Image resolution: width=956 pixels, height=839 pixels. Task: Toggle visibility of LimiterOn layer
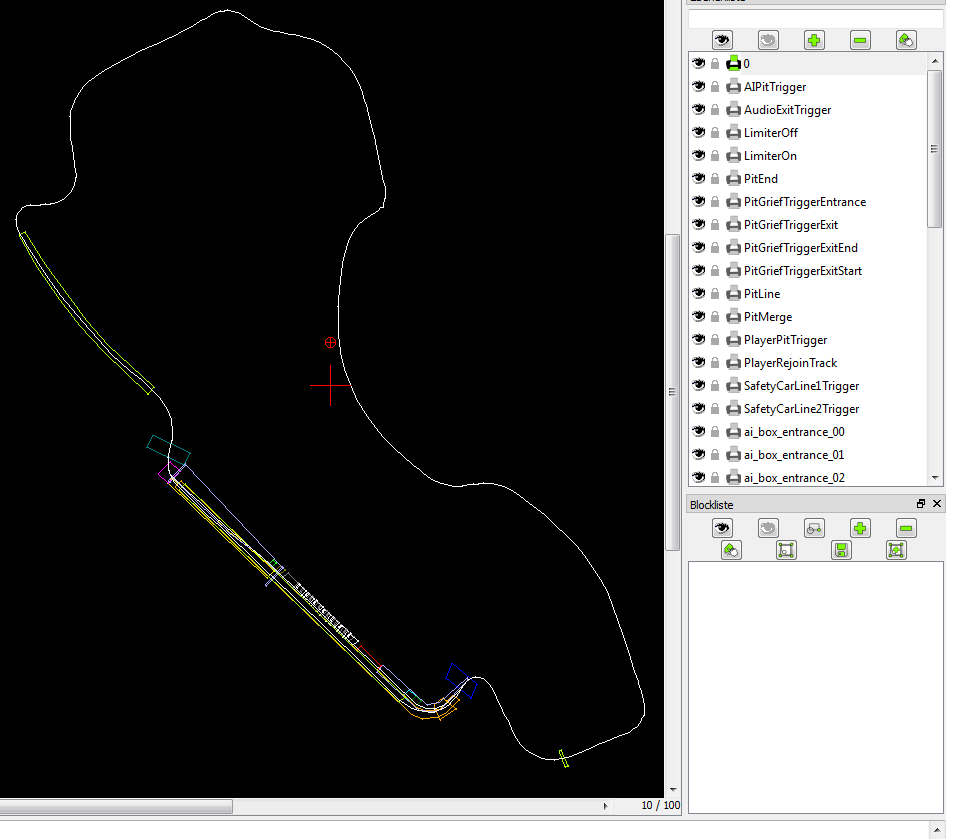tap(699, 155)
